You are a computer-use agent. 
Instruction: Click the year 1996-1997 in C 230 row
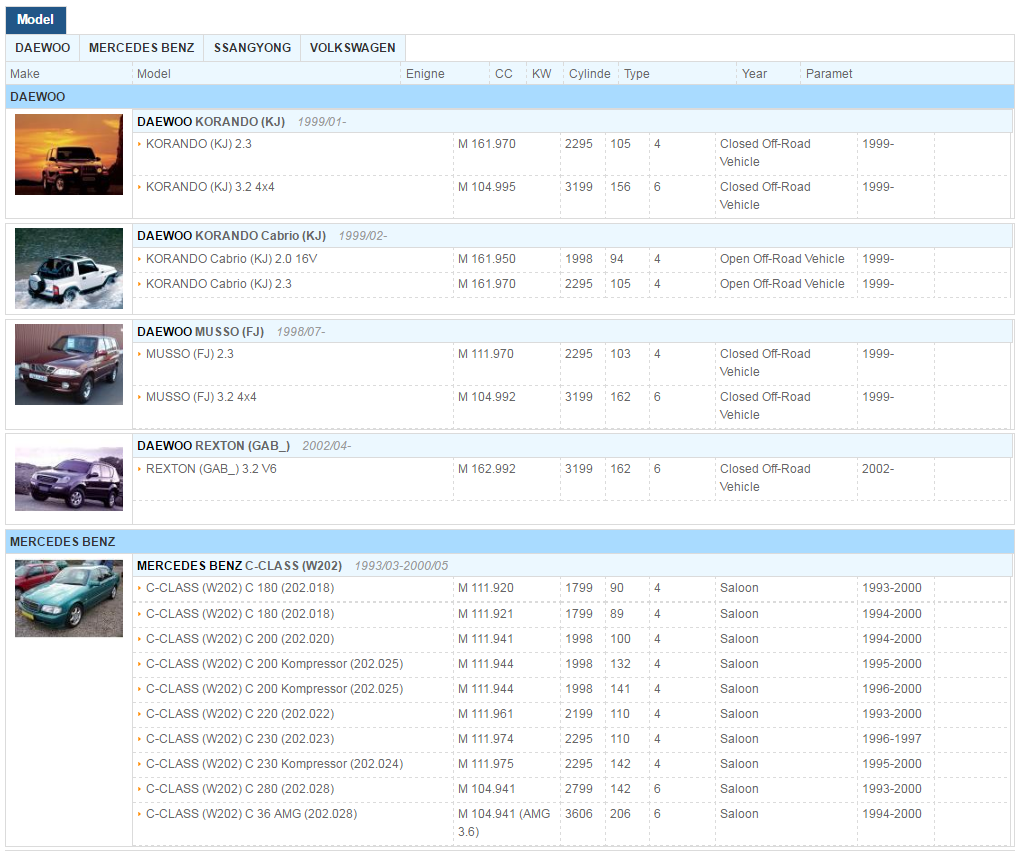tap(892, 739)
